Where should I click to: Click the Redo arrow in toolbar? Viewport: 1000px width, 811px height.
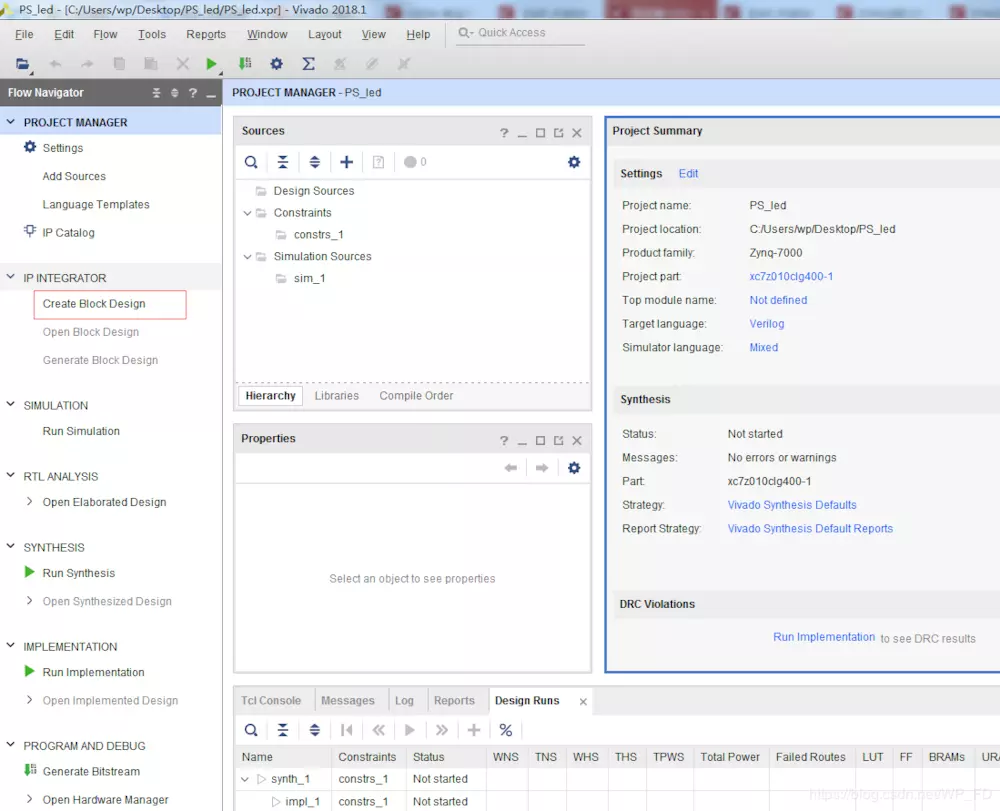(87, 64)
